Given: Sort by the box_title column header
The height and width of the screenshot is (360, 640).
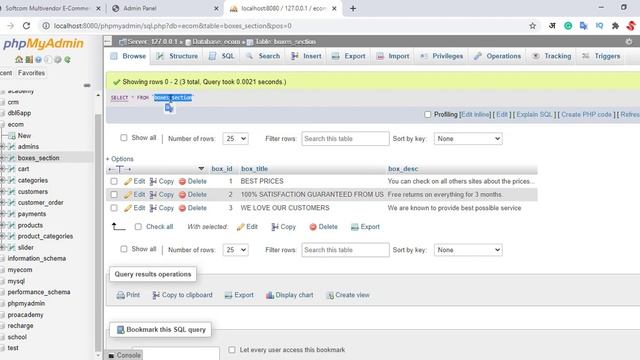Looking at the screenshot, I should [254, 169].
